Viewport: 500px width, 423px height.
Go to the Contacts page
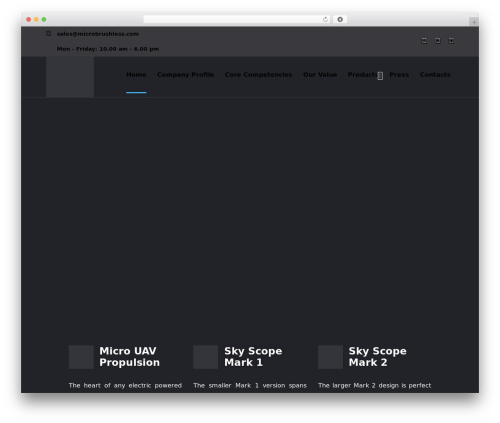pyautogui.click(x=435, y=75)
